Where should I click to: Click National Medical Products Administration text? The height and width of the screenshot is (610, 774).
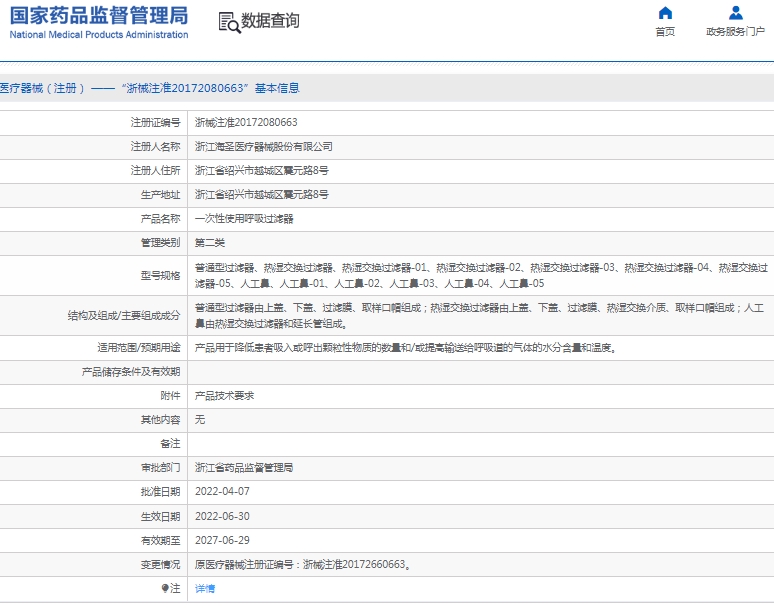pyautogui.click(x=99, y=35)
